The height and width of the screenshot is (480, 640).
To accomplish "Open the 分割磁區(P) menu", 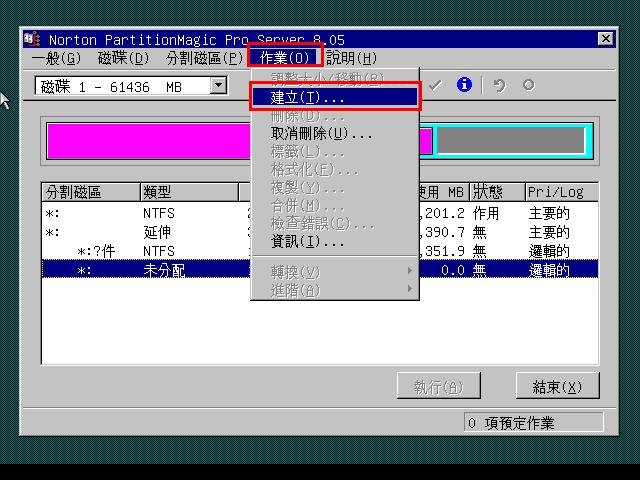I will tap(204, 58).
